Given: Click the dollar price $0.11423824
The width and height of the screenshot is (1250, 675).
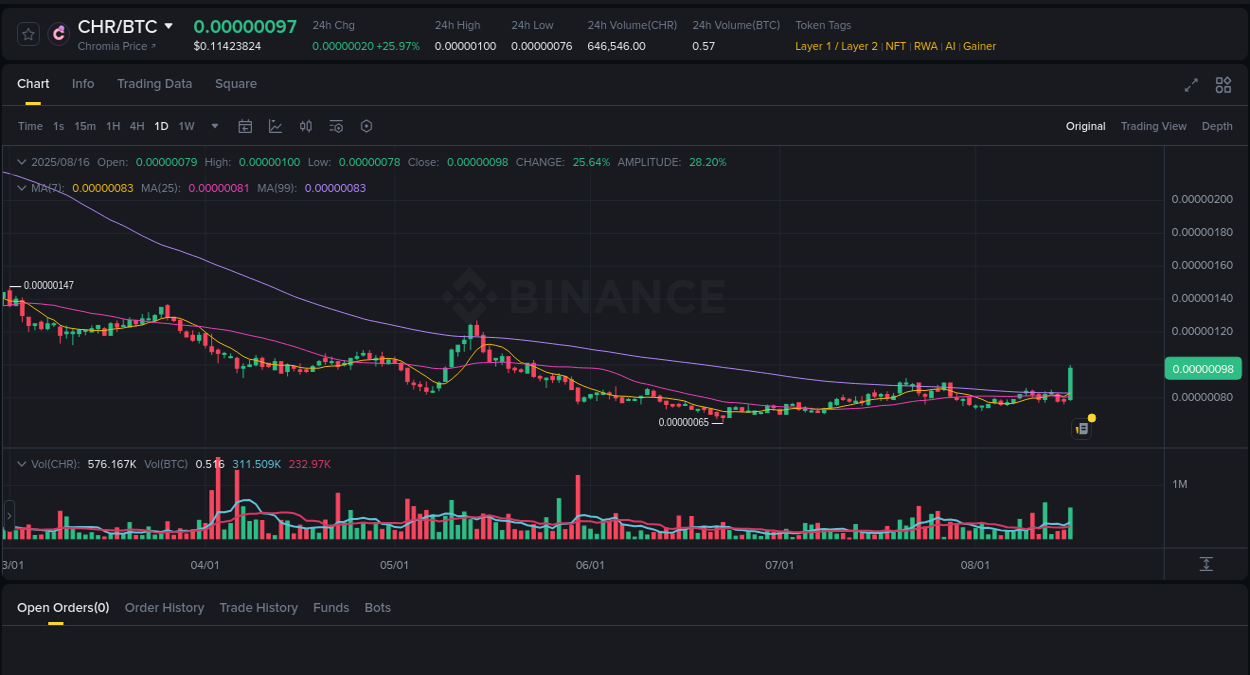Looking at the screenshot, I should click(227, 46).
